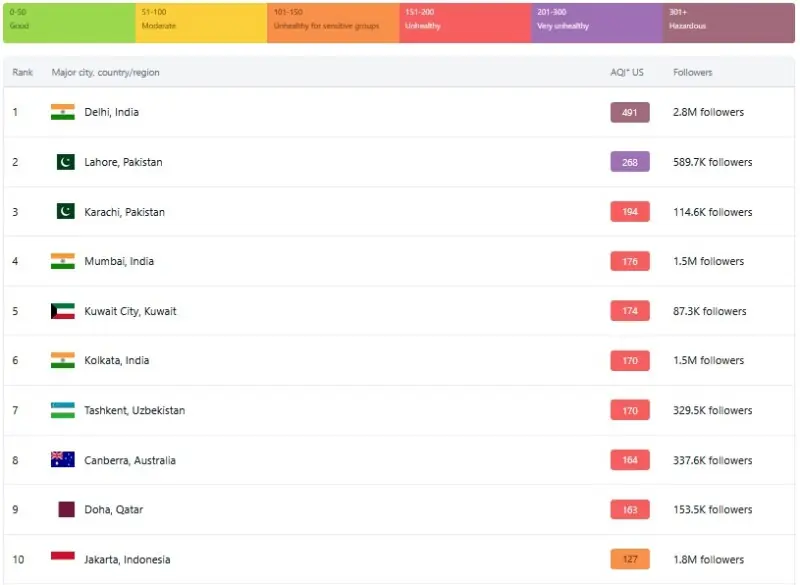Image resolution: width=800 pixels, height=585 pixels.
Task: Click the green Good 0-50 legend swatch
Action: click(69, 23)
